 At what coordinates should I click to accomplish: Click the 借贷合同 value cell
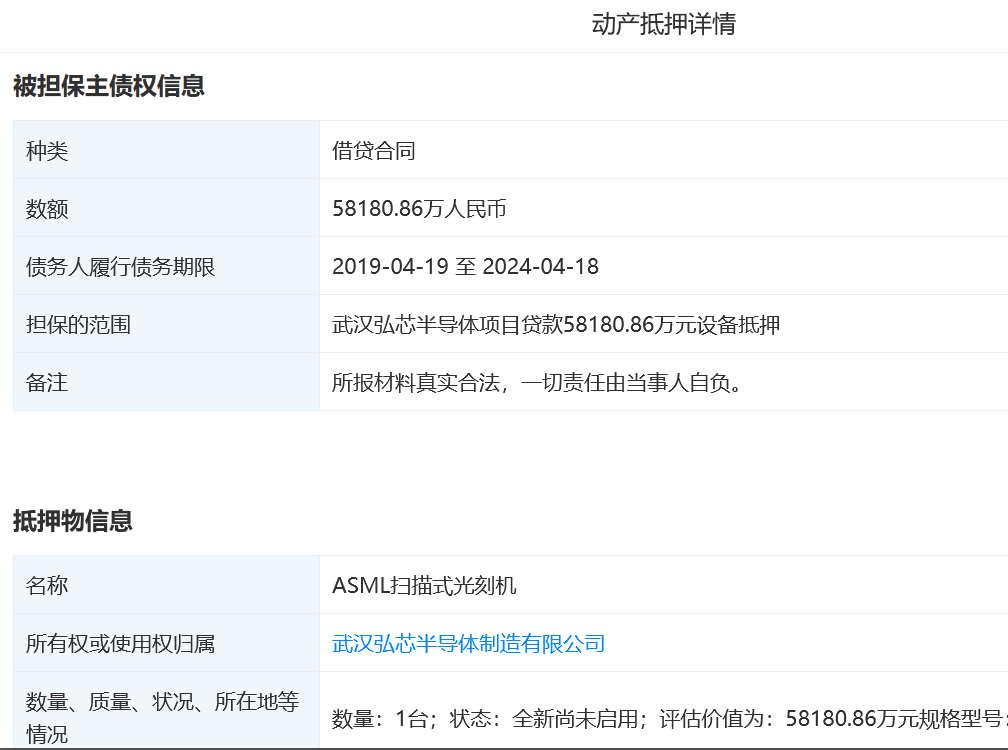coord(663,150)
